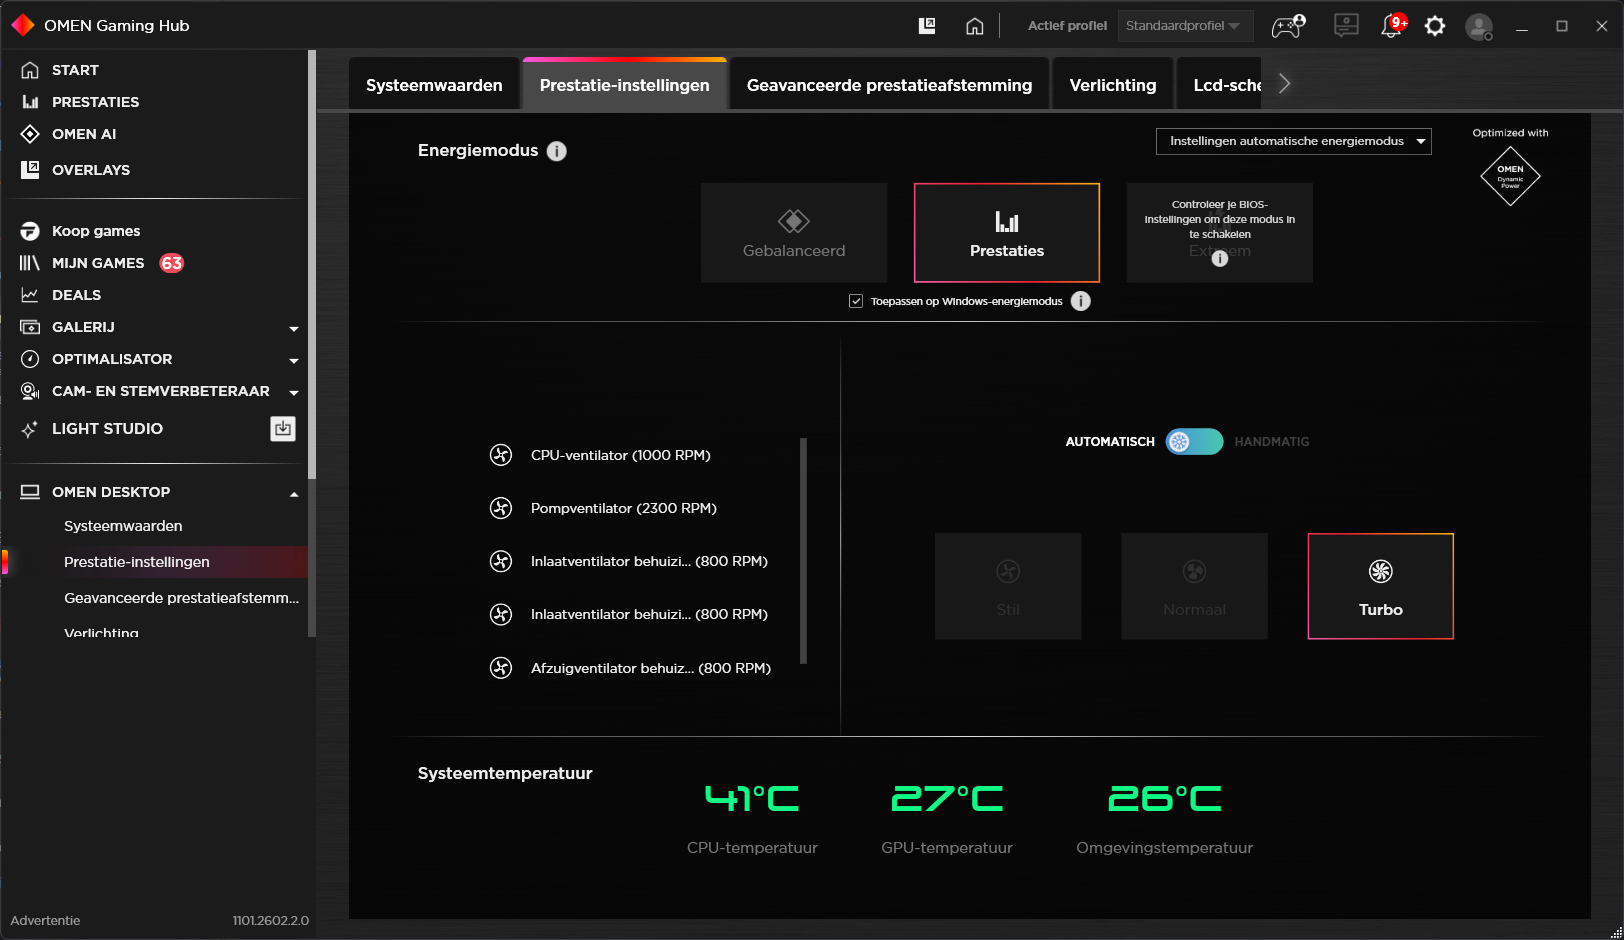Screen dimensions: 1624x940
Task: Download Light Studio via install icon
Action: pyautogui.click(x=283, y=429)
